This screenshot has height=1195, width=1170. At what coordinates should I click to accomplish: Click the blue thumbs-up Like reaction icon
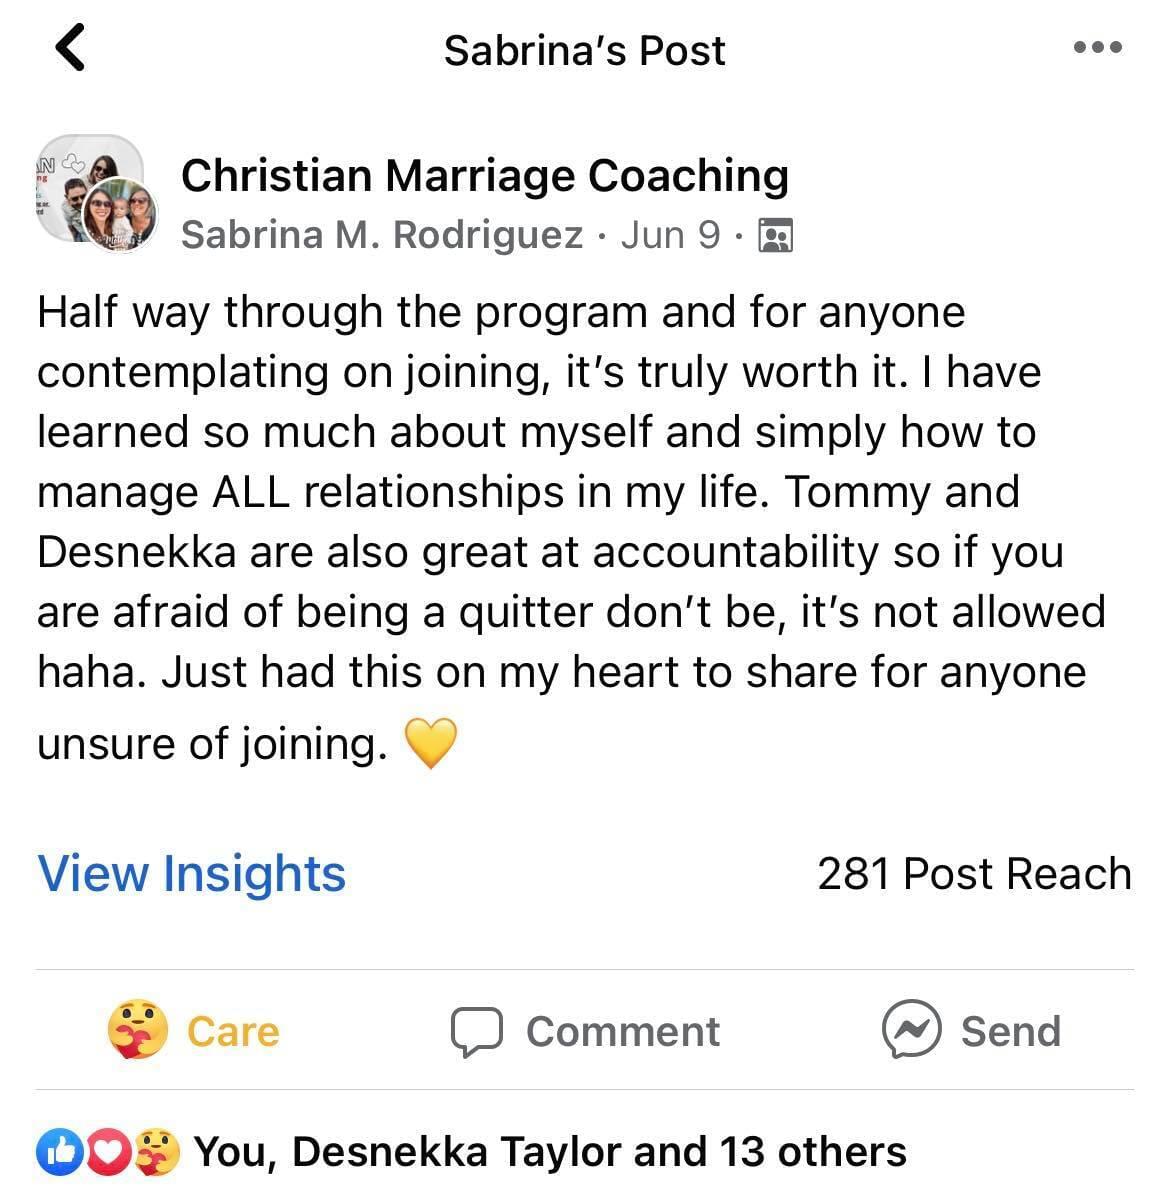56,1152
